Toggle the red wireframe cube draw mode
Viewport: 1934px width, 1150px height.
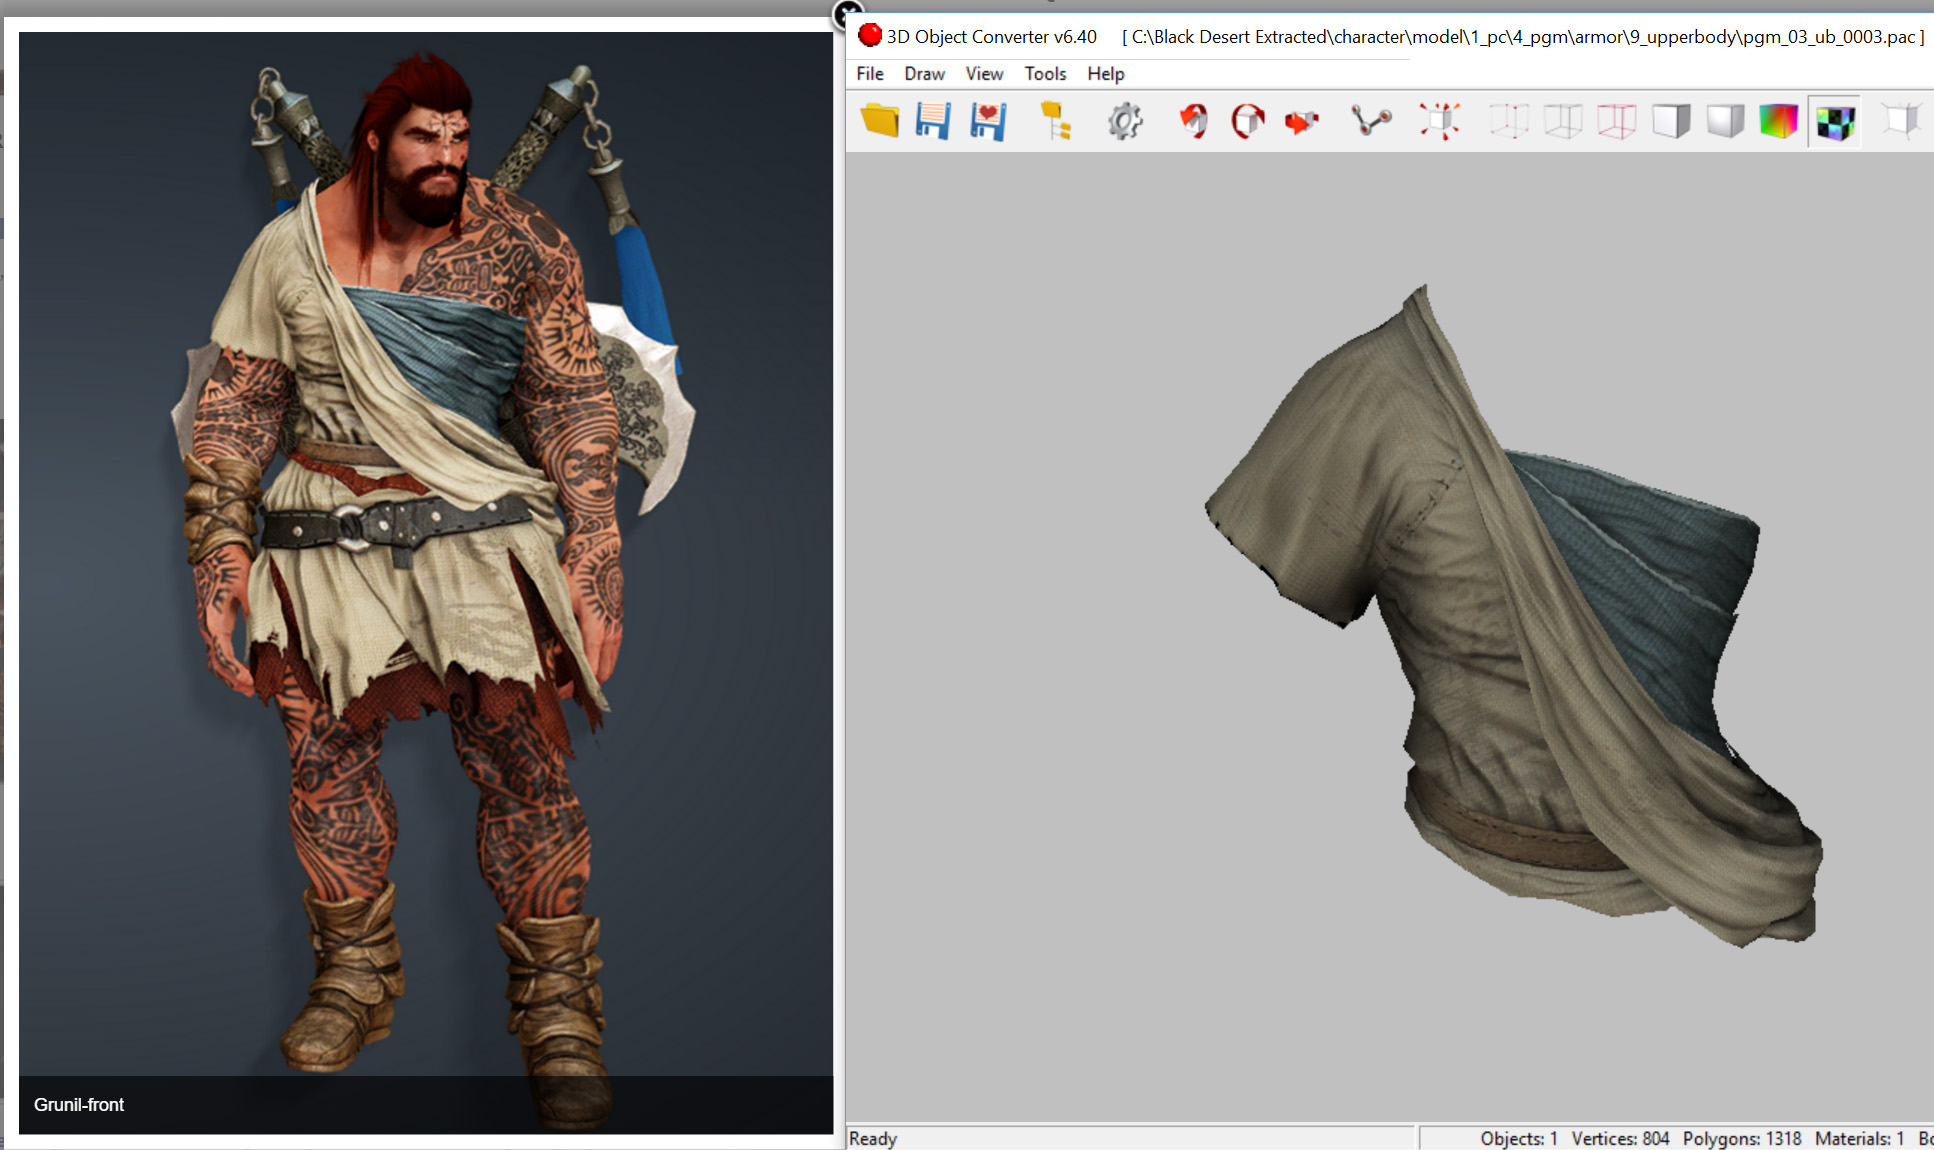coord(1617,121)
